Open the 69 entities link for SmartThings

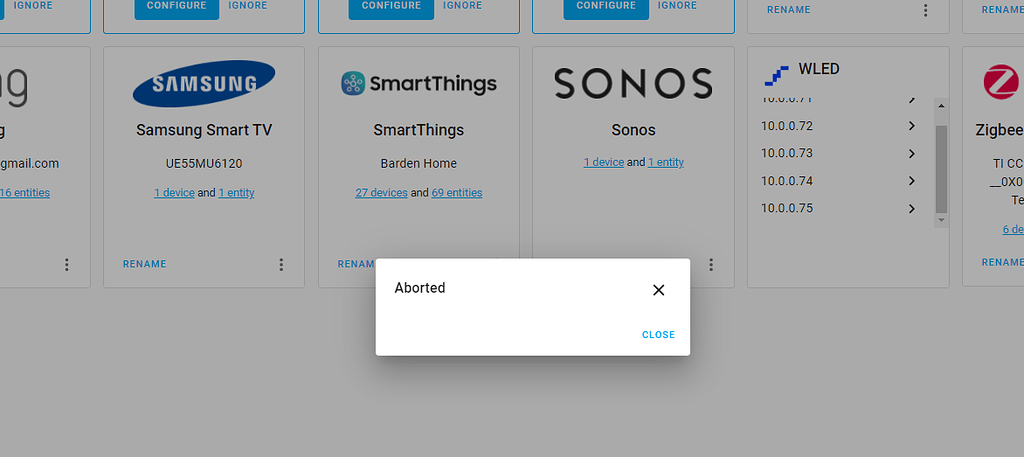(456, 193)
